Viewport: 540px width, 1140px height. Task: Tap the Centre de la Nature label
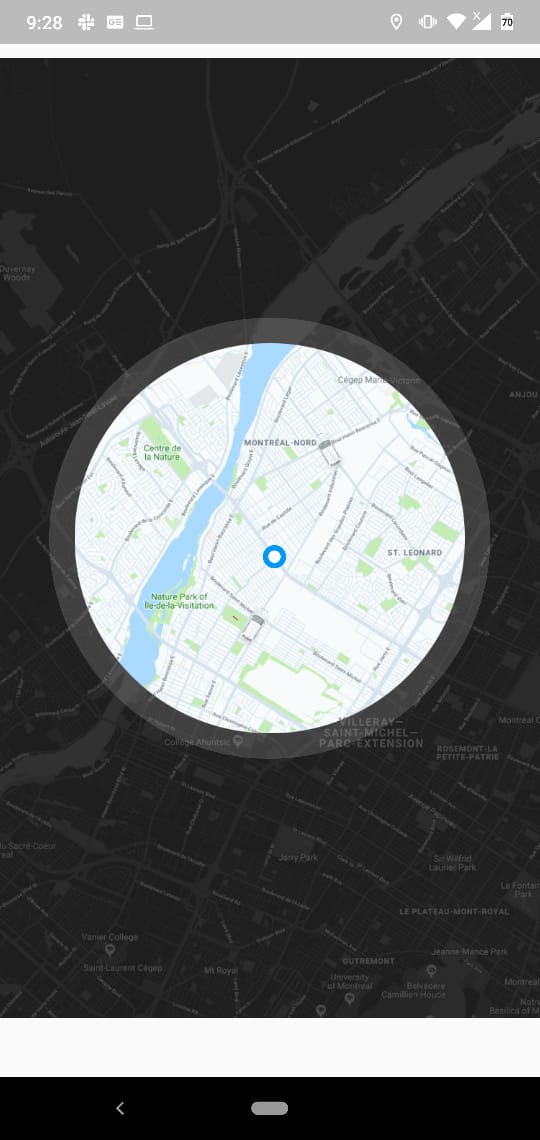click(162, 452)
